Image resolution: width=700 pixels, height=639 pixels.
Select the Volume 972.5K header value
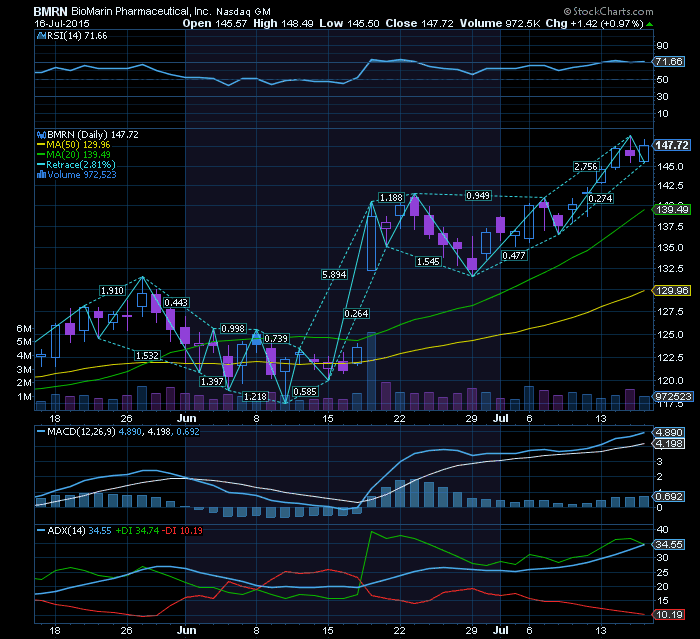(x=500, y=23)
